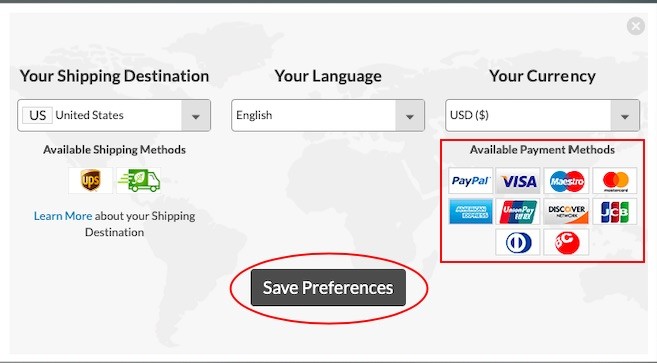Viewport: 657px width, 363px height.
Task: Click the UPS shipping method icon
Action: 91,181
